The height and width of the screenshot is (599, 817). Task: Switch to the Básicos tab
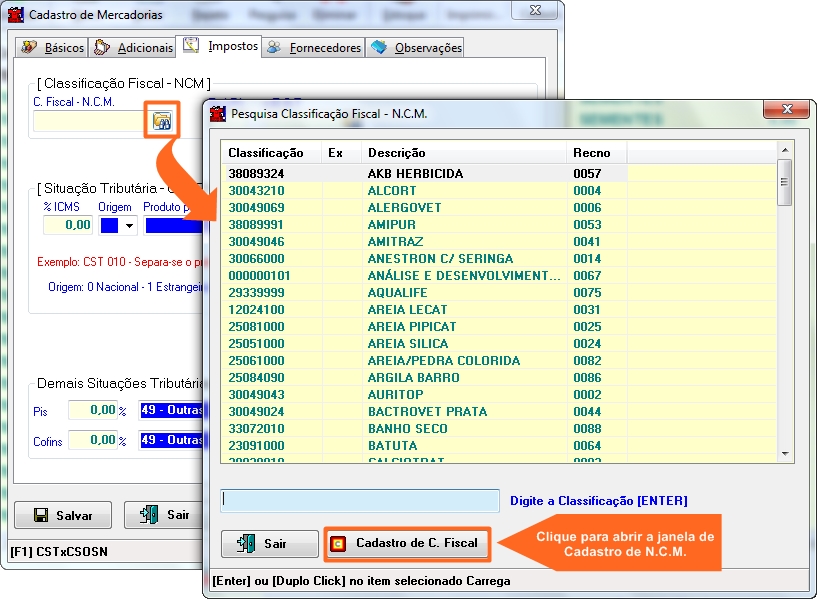[x=52, y=47]
